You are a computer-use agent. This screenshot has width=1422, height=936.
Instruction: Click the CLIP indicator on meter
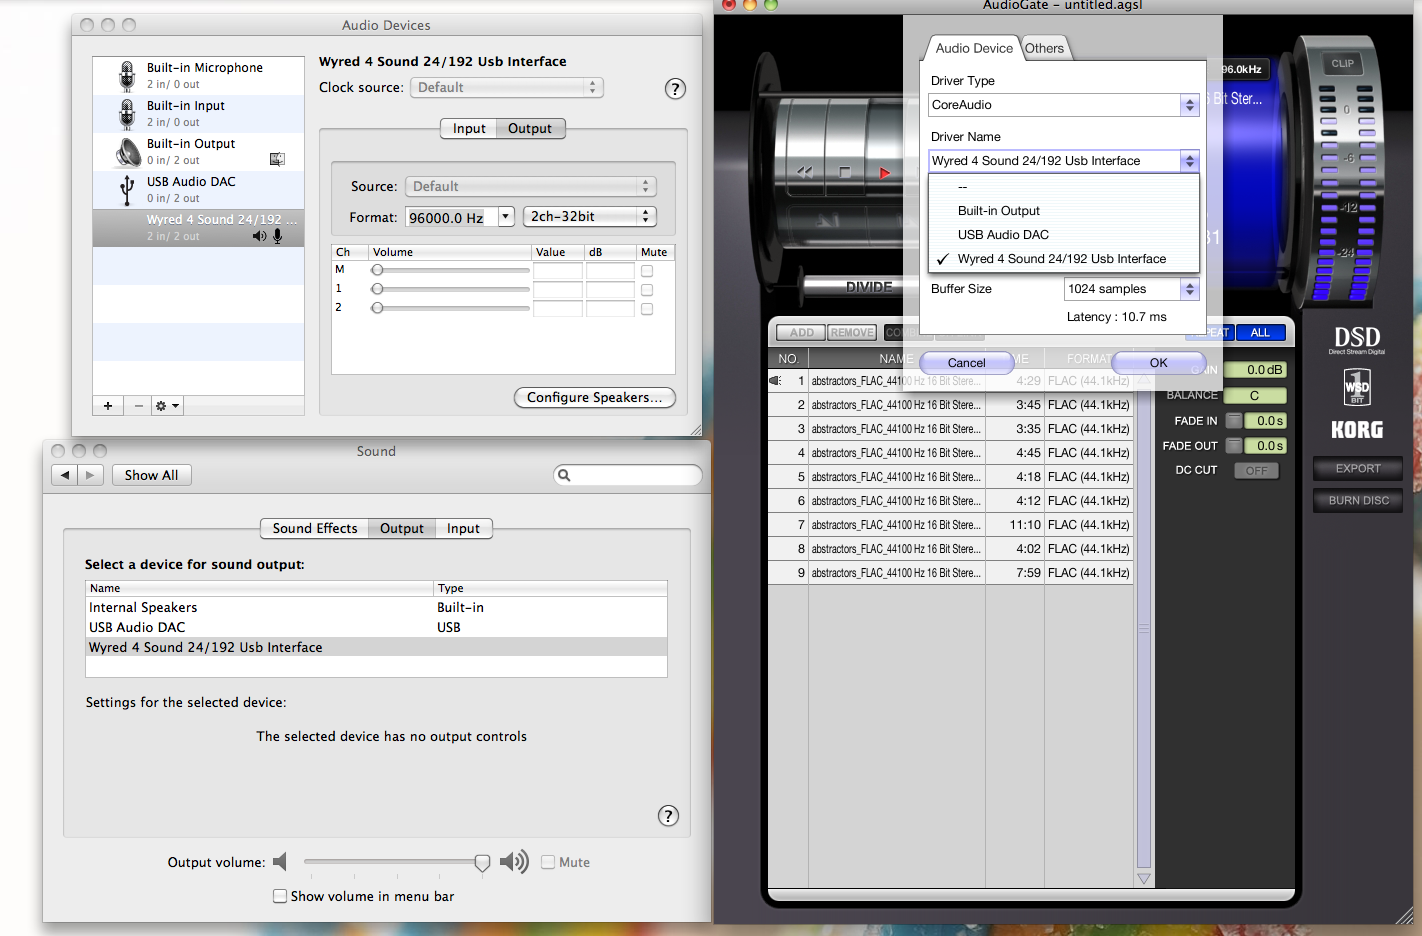coord(1342,63)
